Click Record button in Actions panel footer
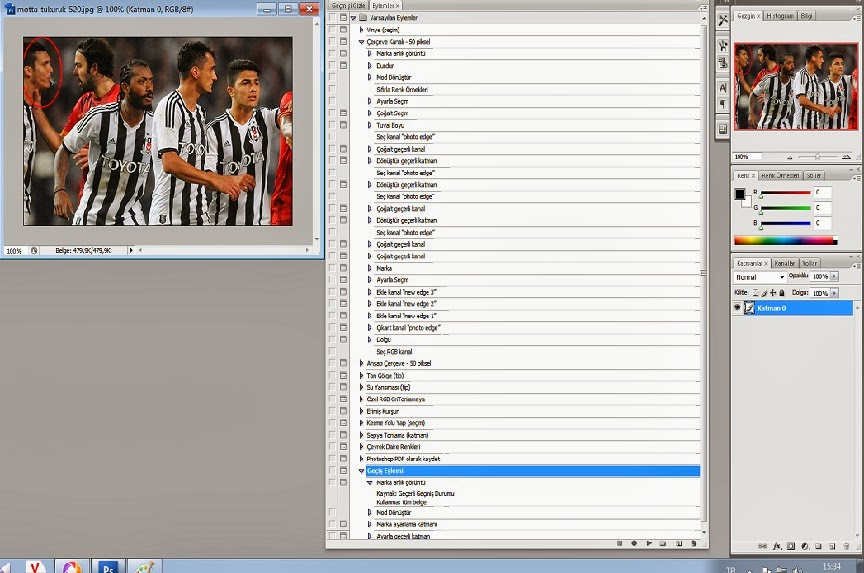 (x=634, y=543)
